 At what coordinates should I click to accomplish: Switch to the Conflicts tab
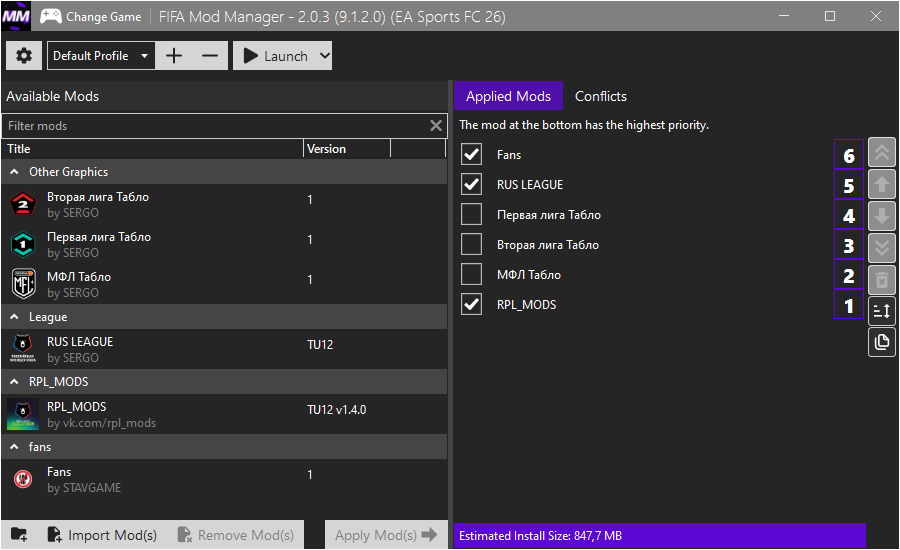pyautogui.click(x=600, y=97)
